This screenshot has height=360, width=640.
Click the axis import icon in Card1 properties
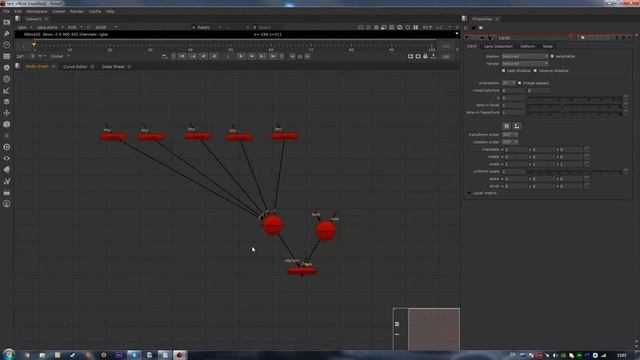[x=517, y=126]
